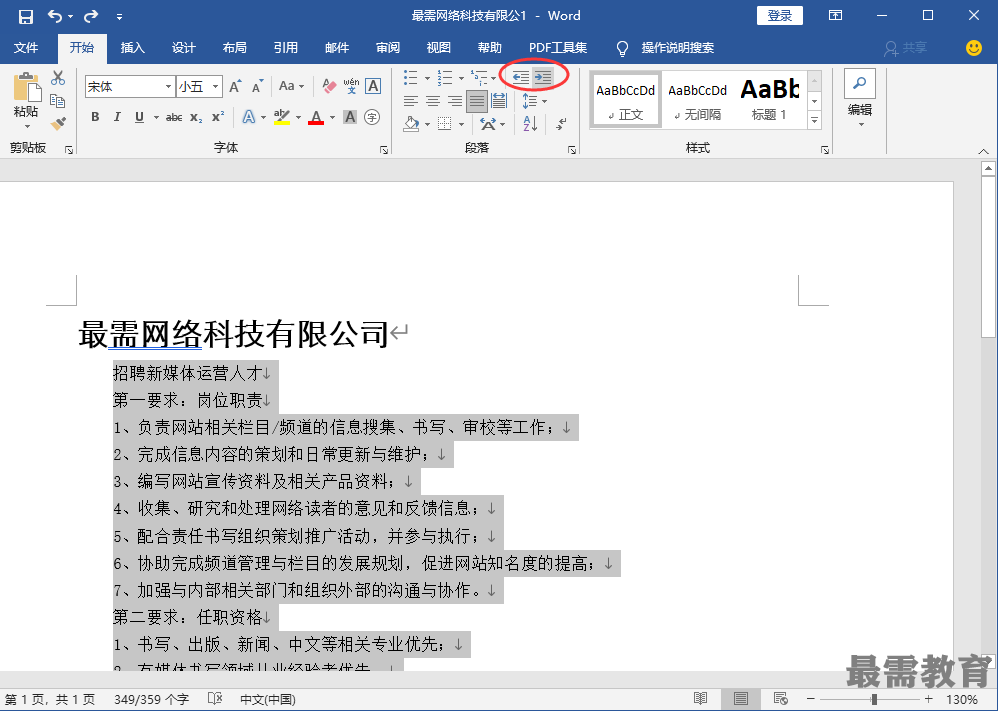Apply distributed alignment
Screen dimensions: 998x711
tap(499, 101)
